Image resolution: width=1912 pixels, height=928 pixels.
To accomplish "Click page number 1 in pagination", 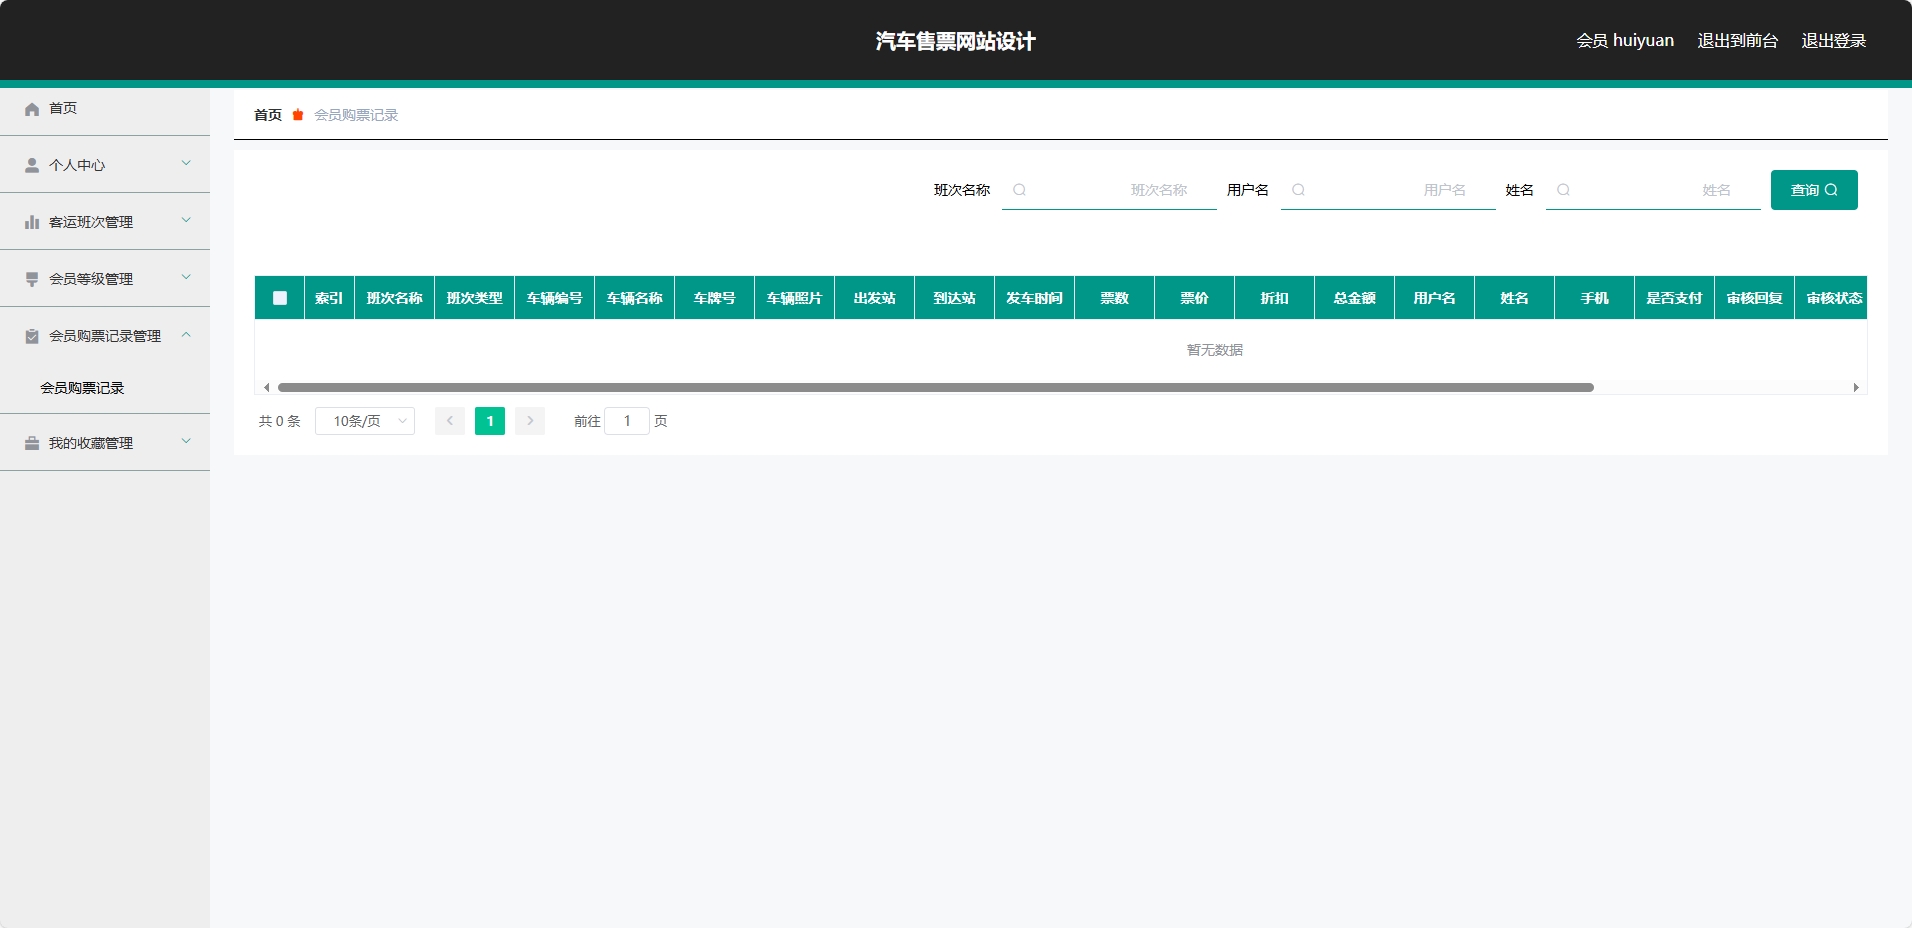I will (489, 421).
